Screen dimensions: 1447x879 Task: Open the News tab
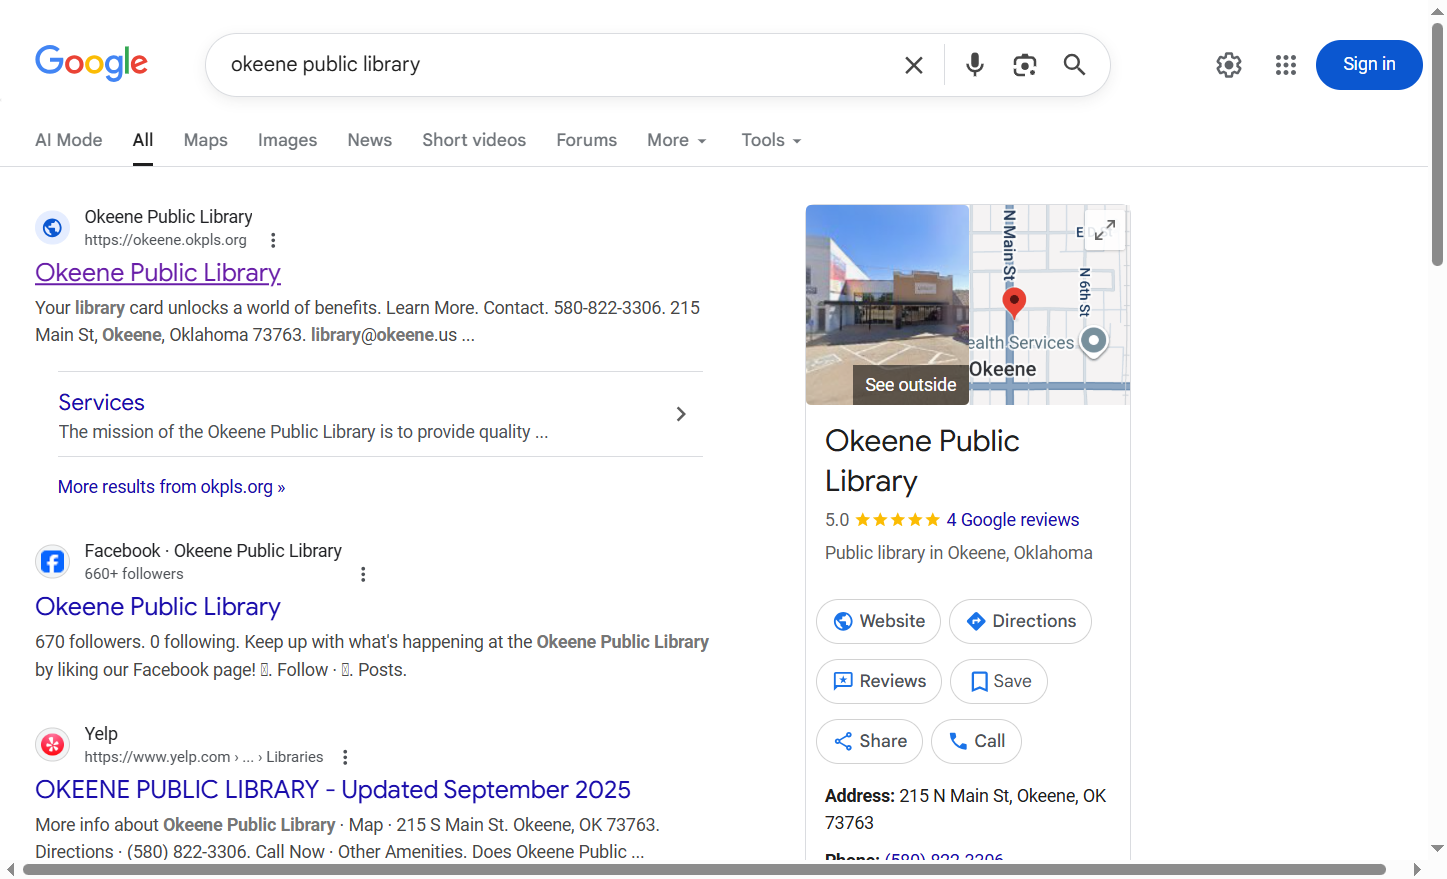tap(370, 141)
